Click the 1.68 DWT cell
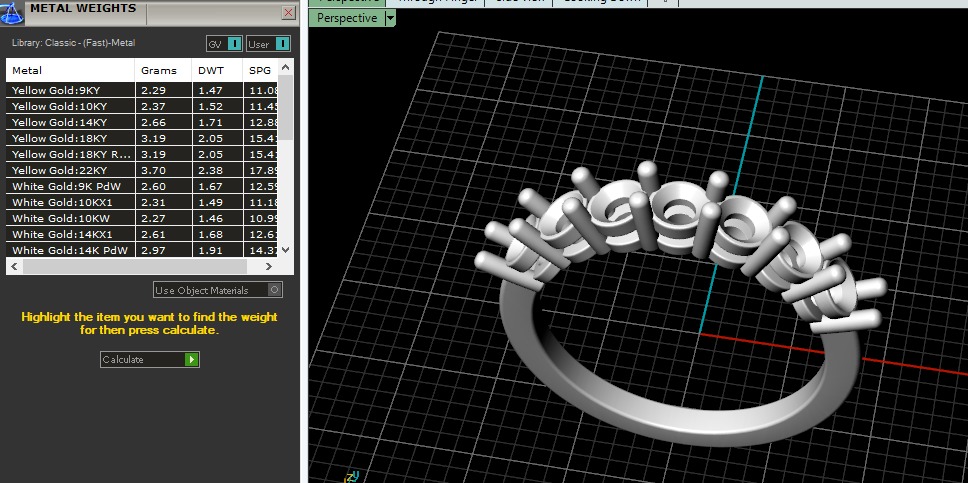This screenshot has width=968, height=483. (x=217, y=235)
